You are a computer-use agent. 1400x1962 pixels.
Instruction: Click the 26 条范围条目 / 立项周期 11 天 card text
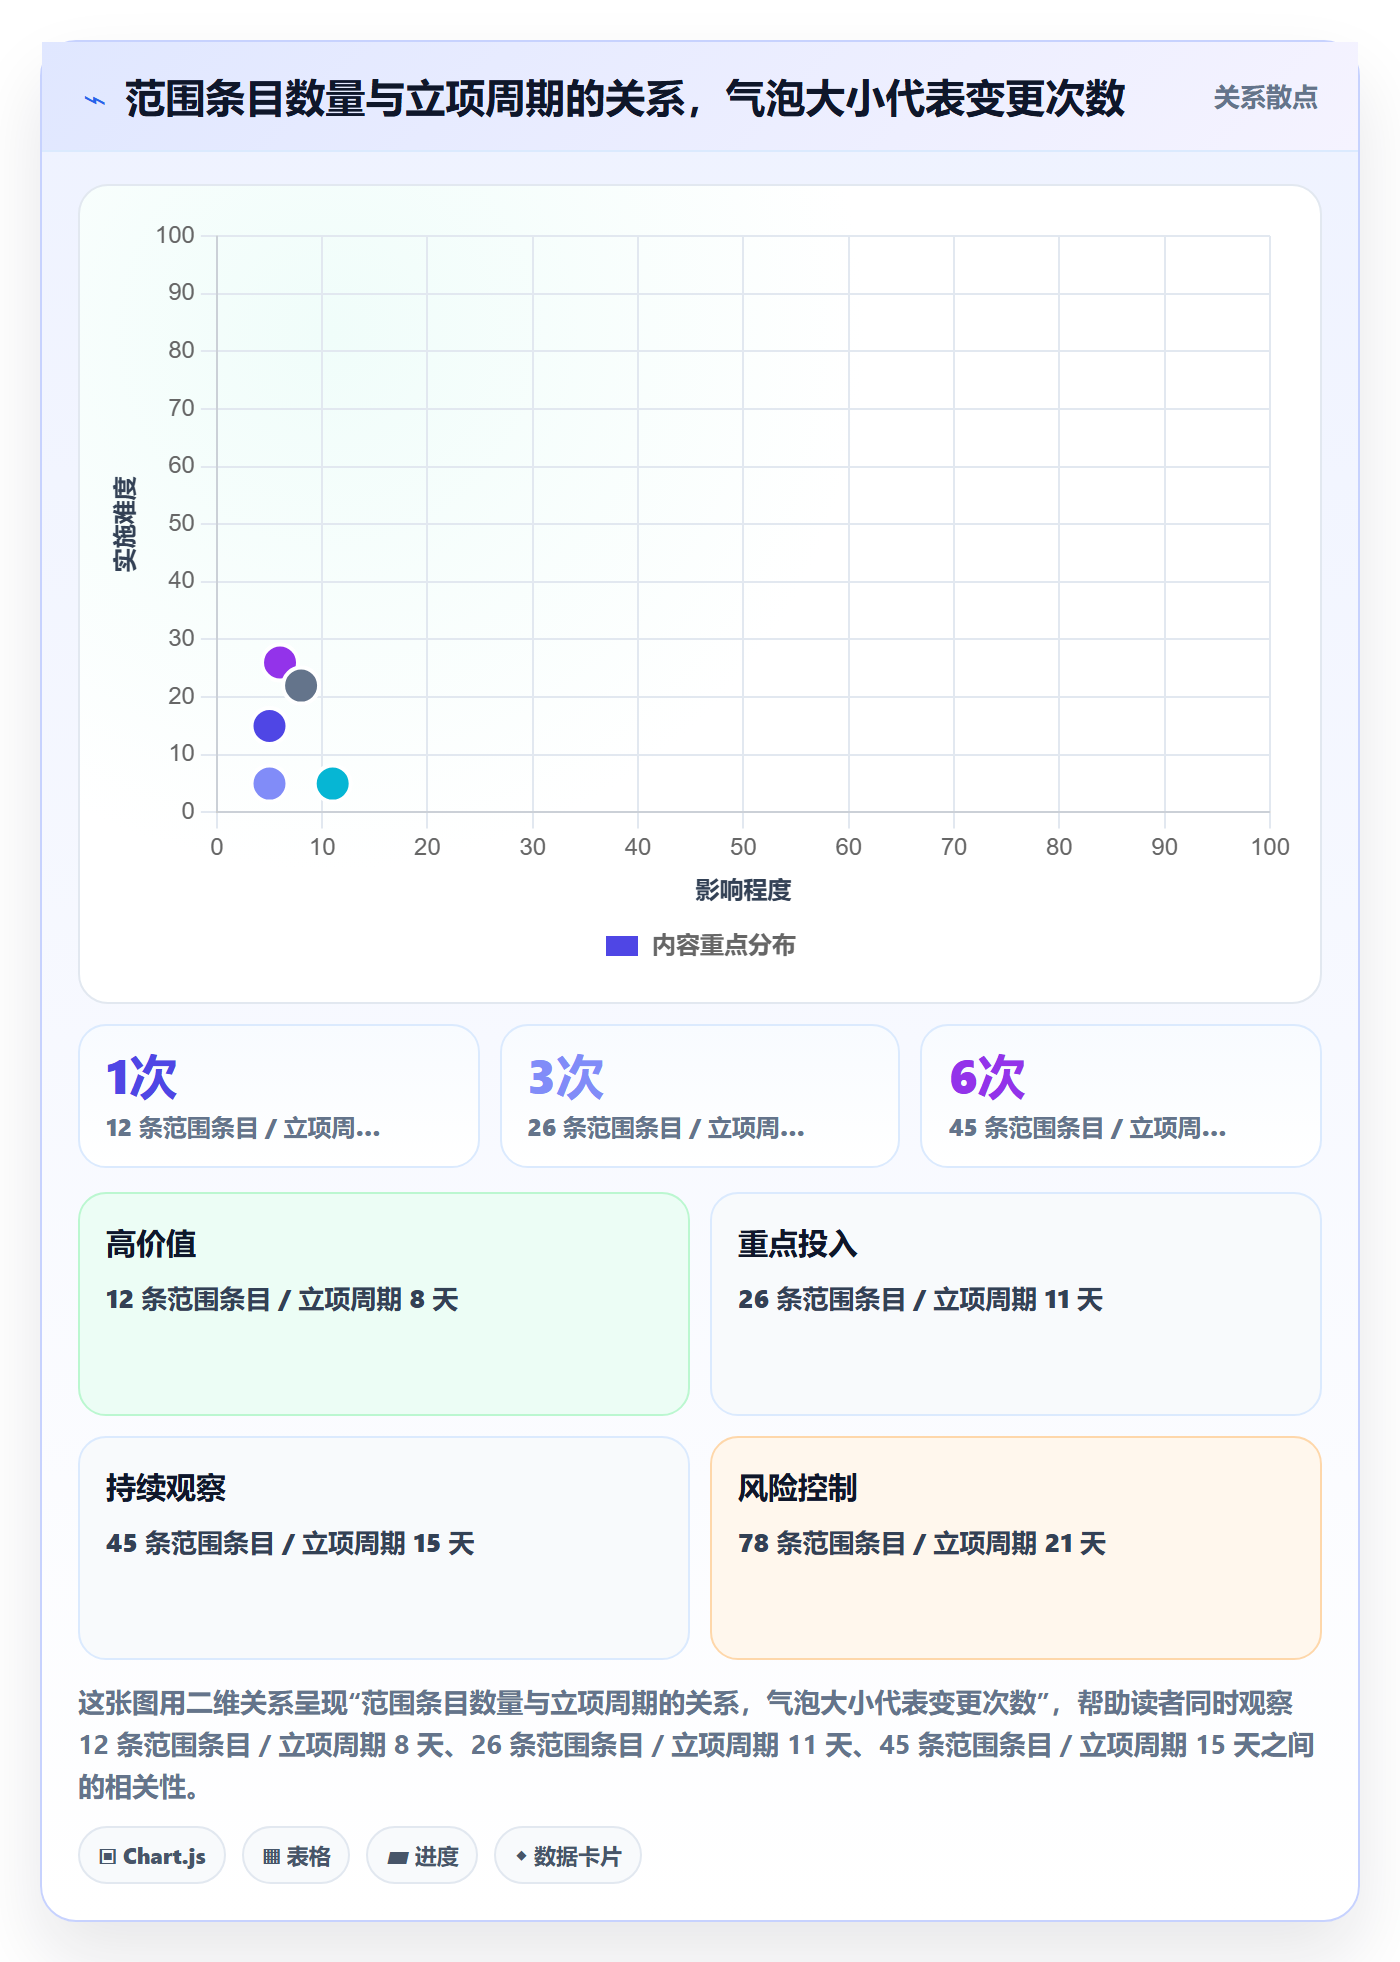click(x=921, y=1299)
